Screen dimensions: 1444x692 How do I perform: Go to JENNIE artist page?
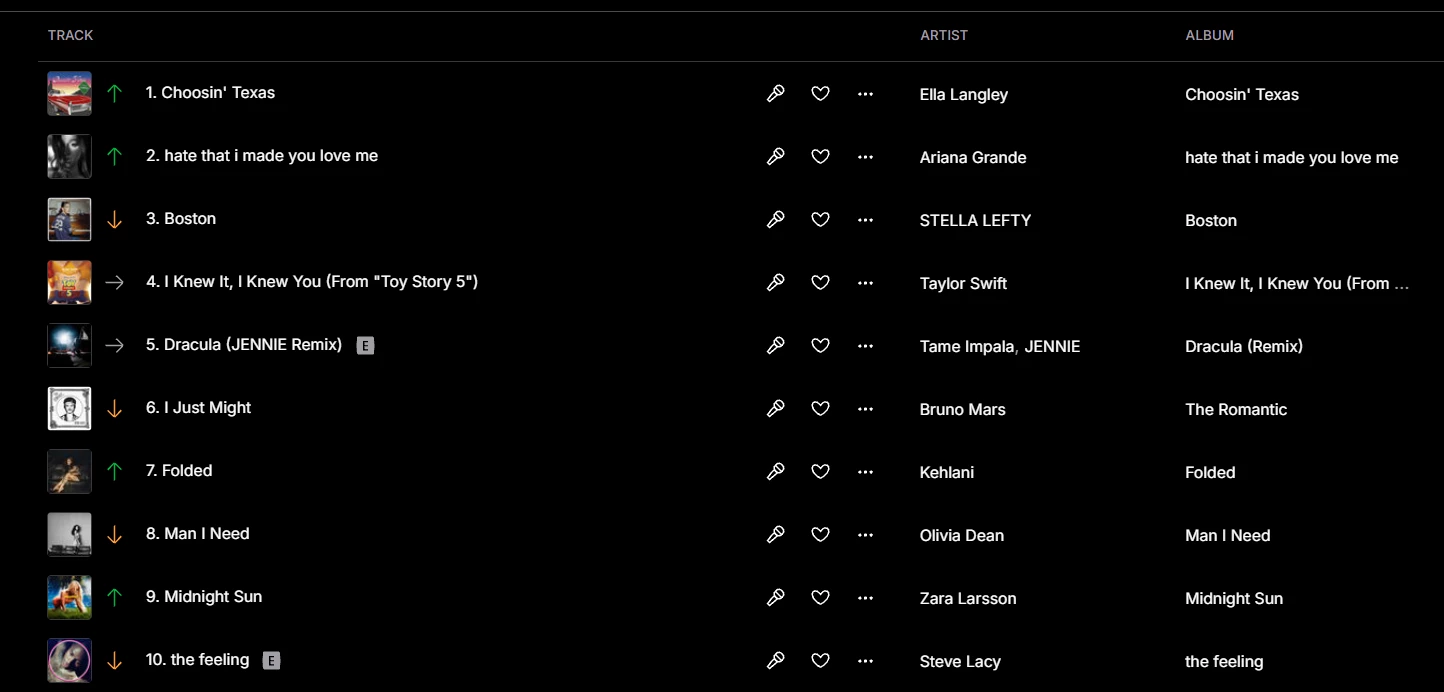click(x=1052, y=346)
